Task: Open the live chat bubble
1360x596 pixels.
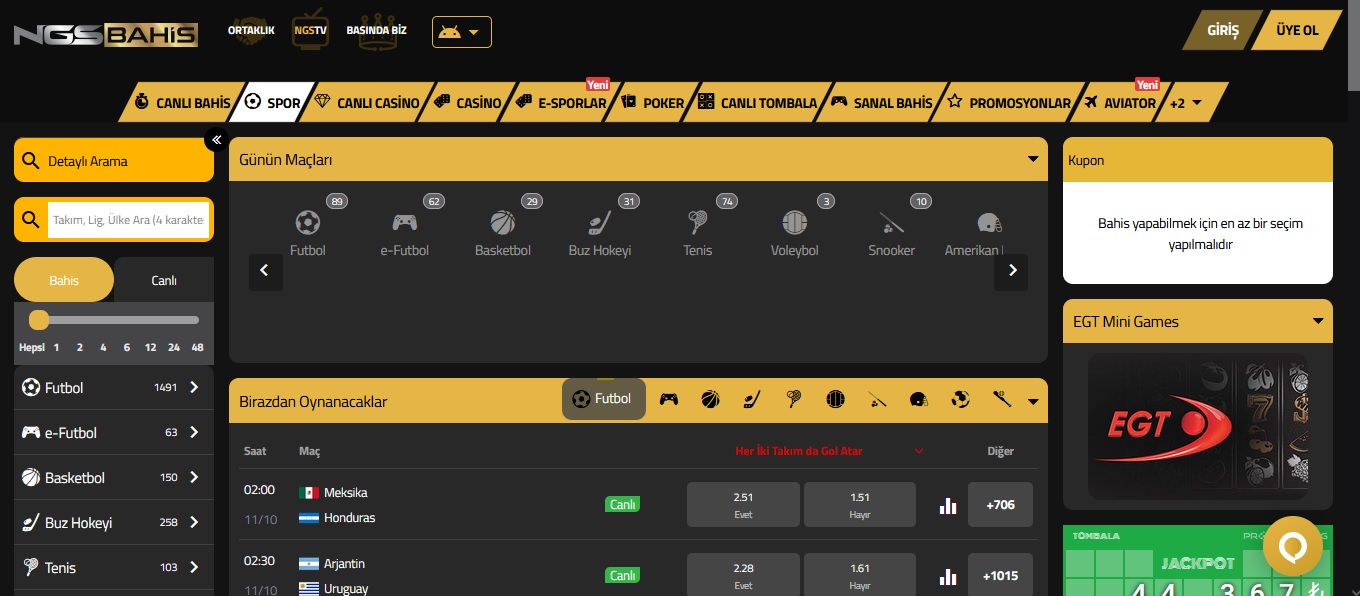Action: 1293,546
